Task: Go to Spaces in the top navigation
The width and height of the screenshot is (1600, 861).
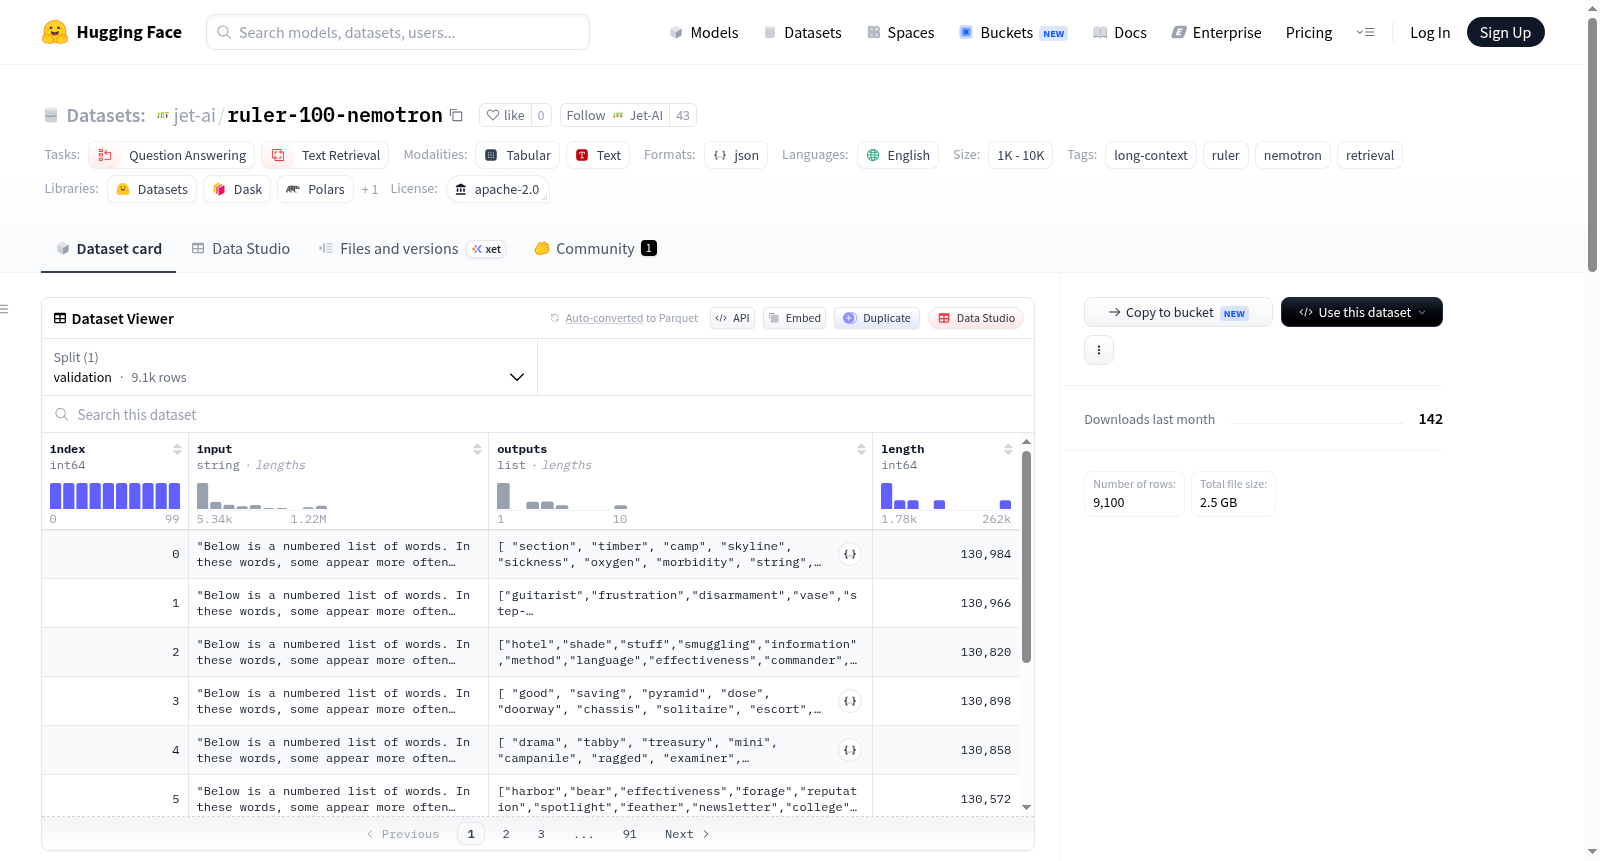Action: pos(900,32)
